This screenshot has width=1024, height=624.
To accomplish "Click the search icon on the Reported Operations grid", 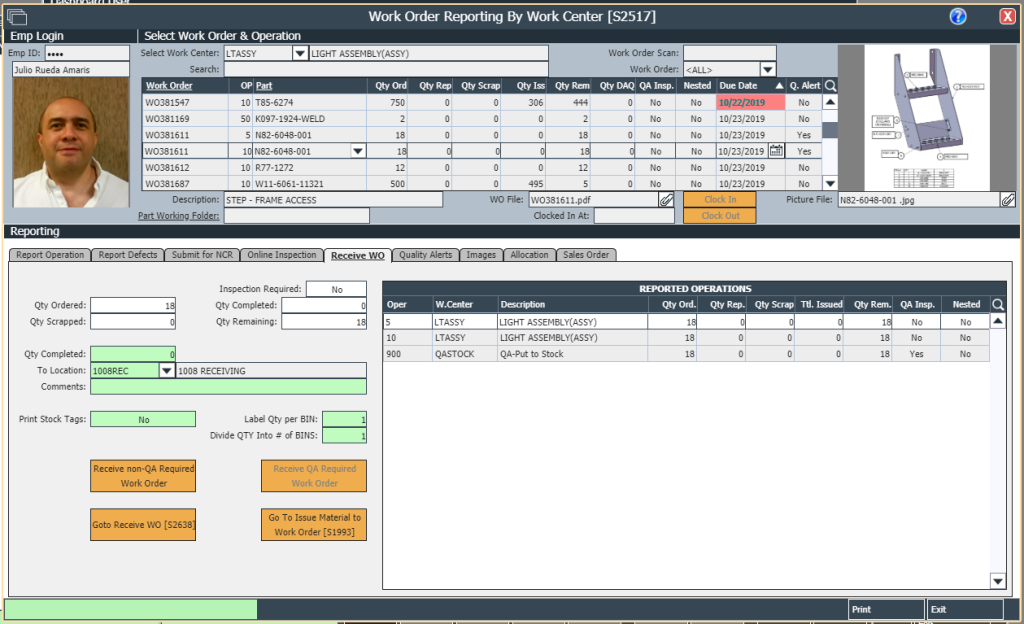I will pos(996,304).
